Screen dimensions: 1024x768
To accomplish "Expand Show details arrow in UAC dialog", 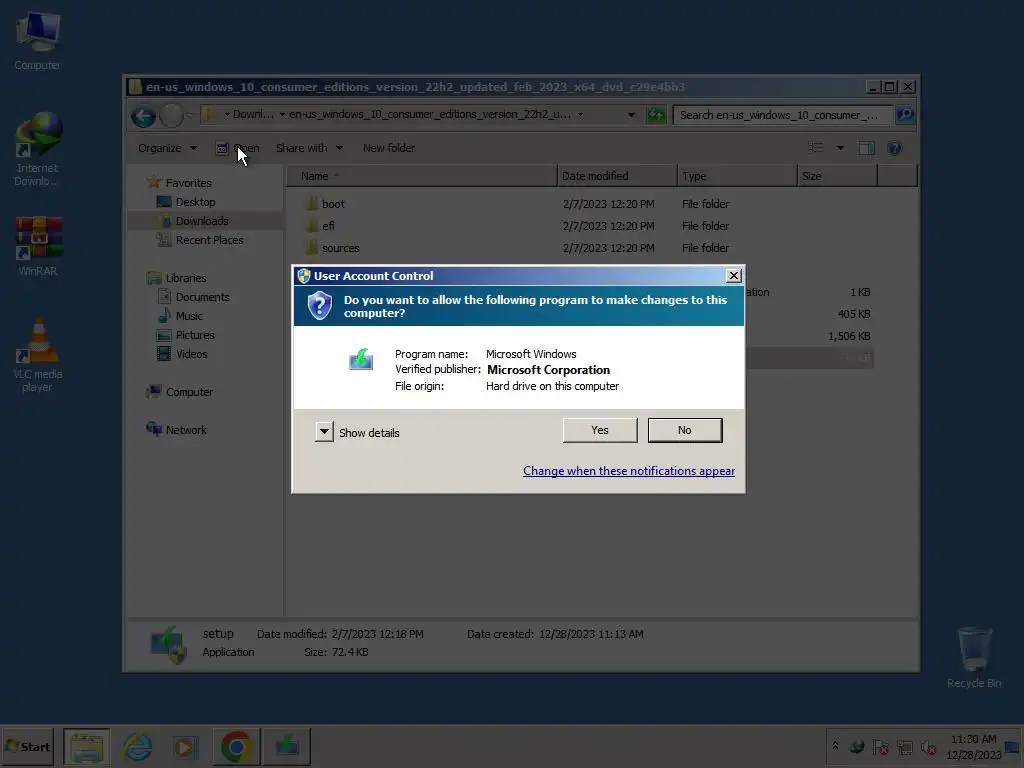I will point(324,432).
